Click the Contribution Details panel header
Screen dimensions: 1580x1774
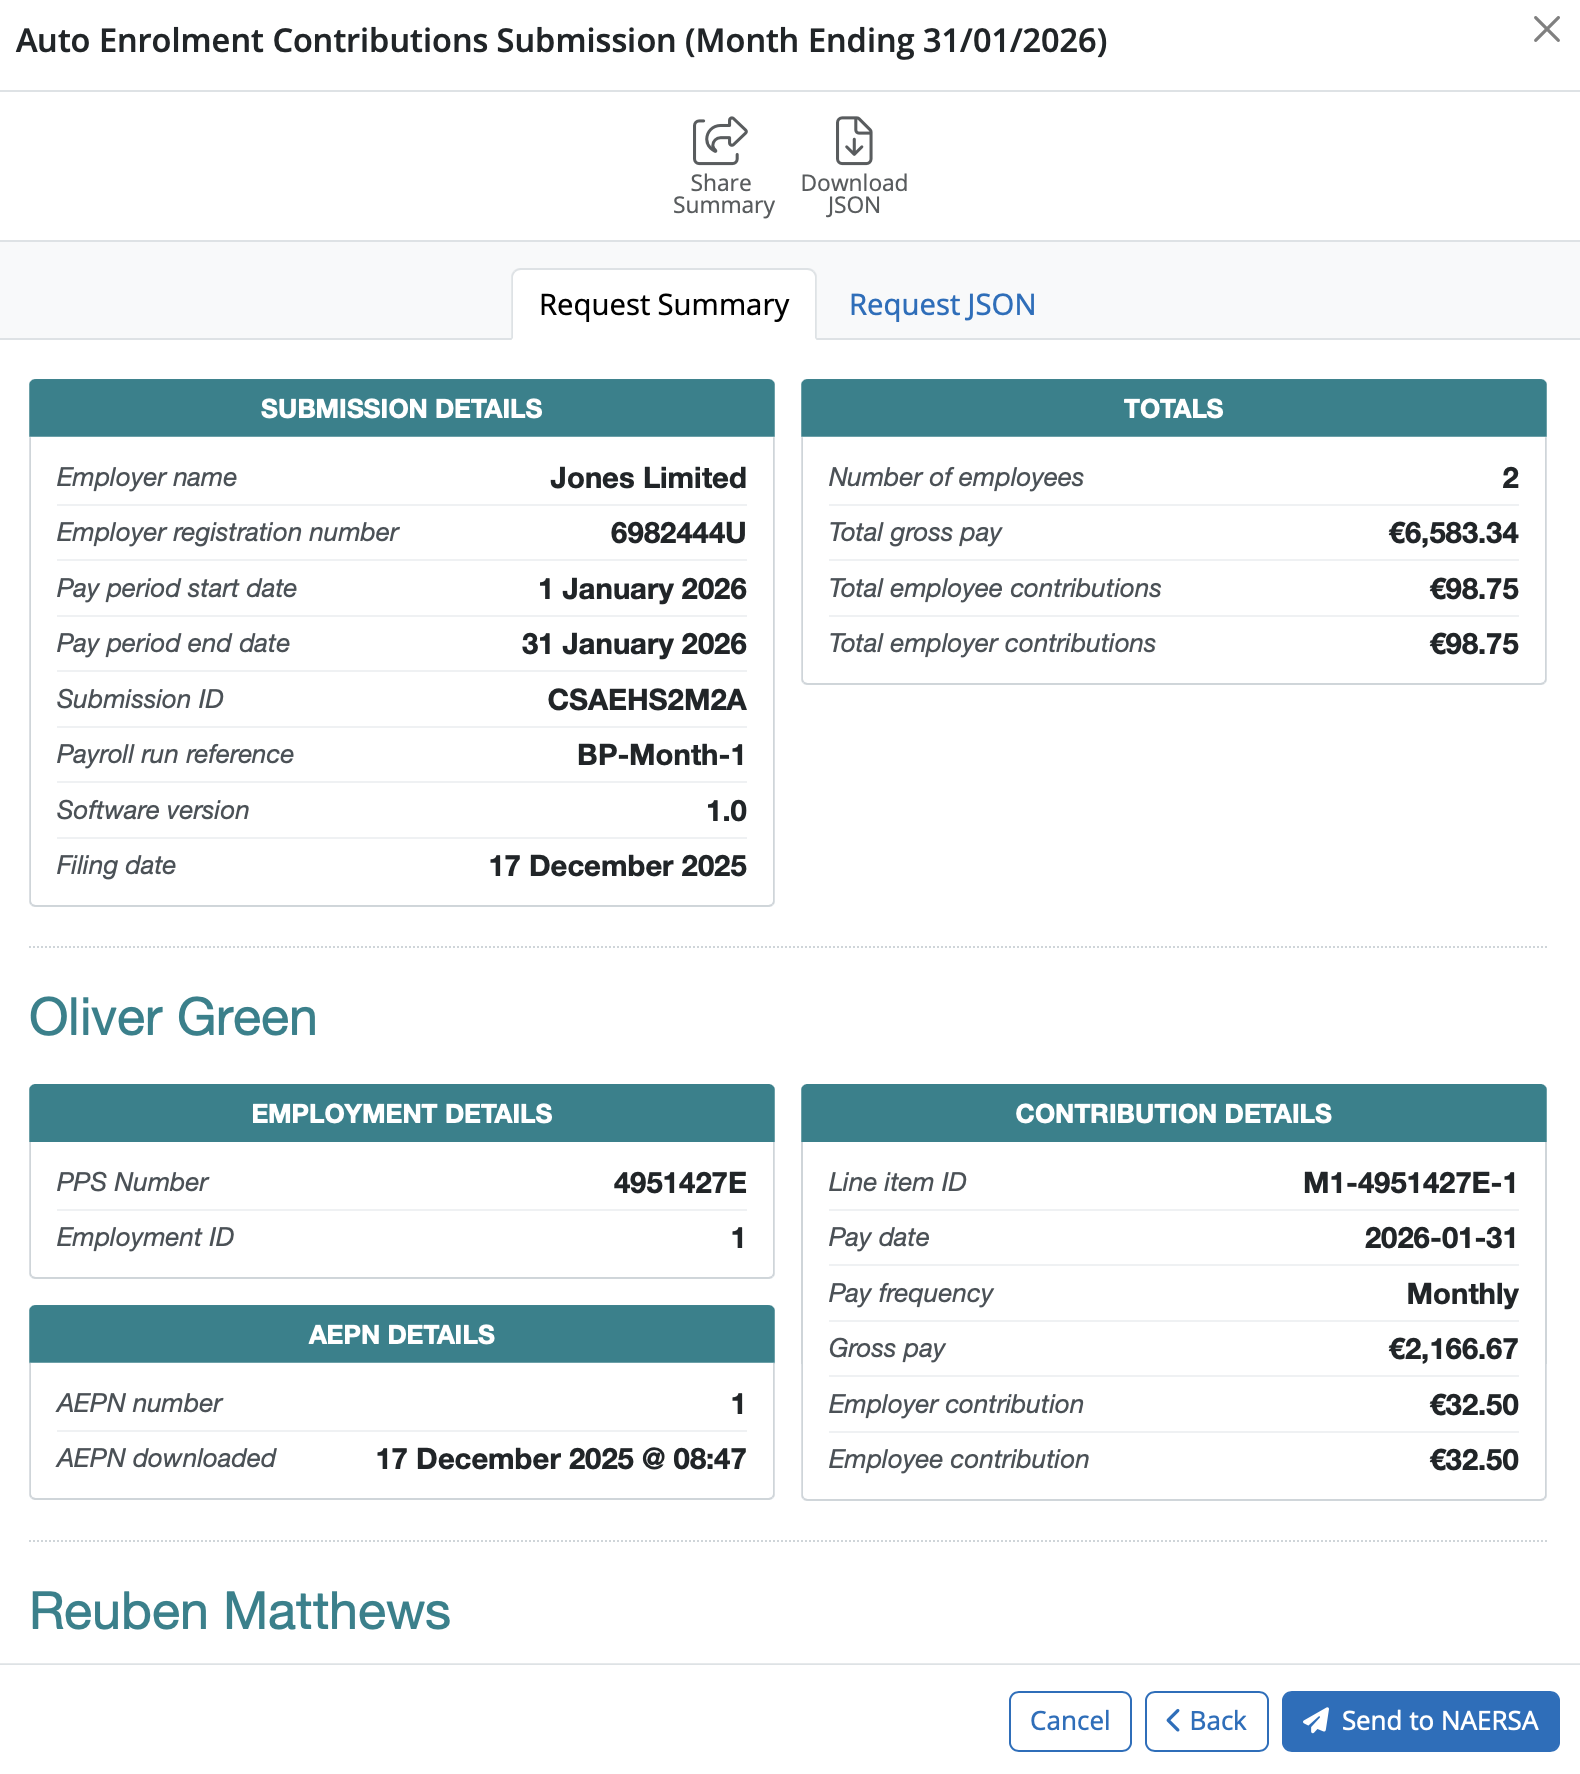click(x=1173, y=1114)
